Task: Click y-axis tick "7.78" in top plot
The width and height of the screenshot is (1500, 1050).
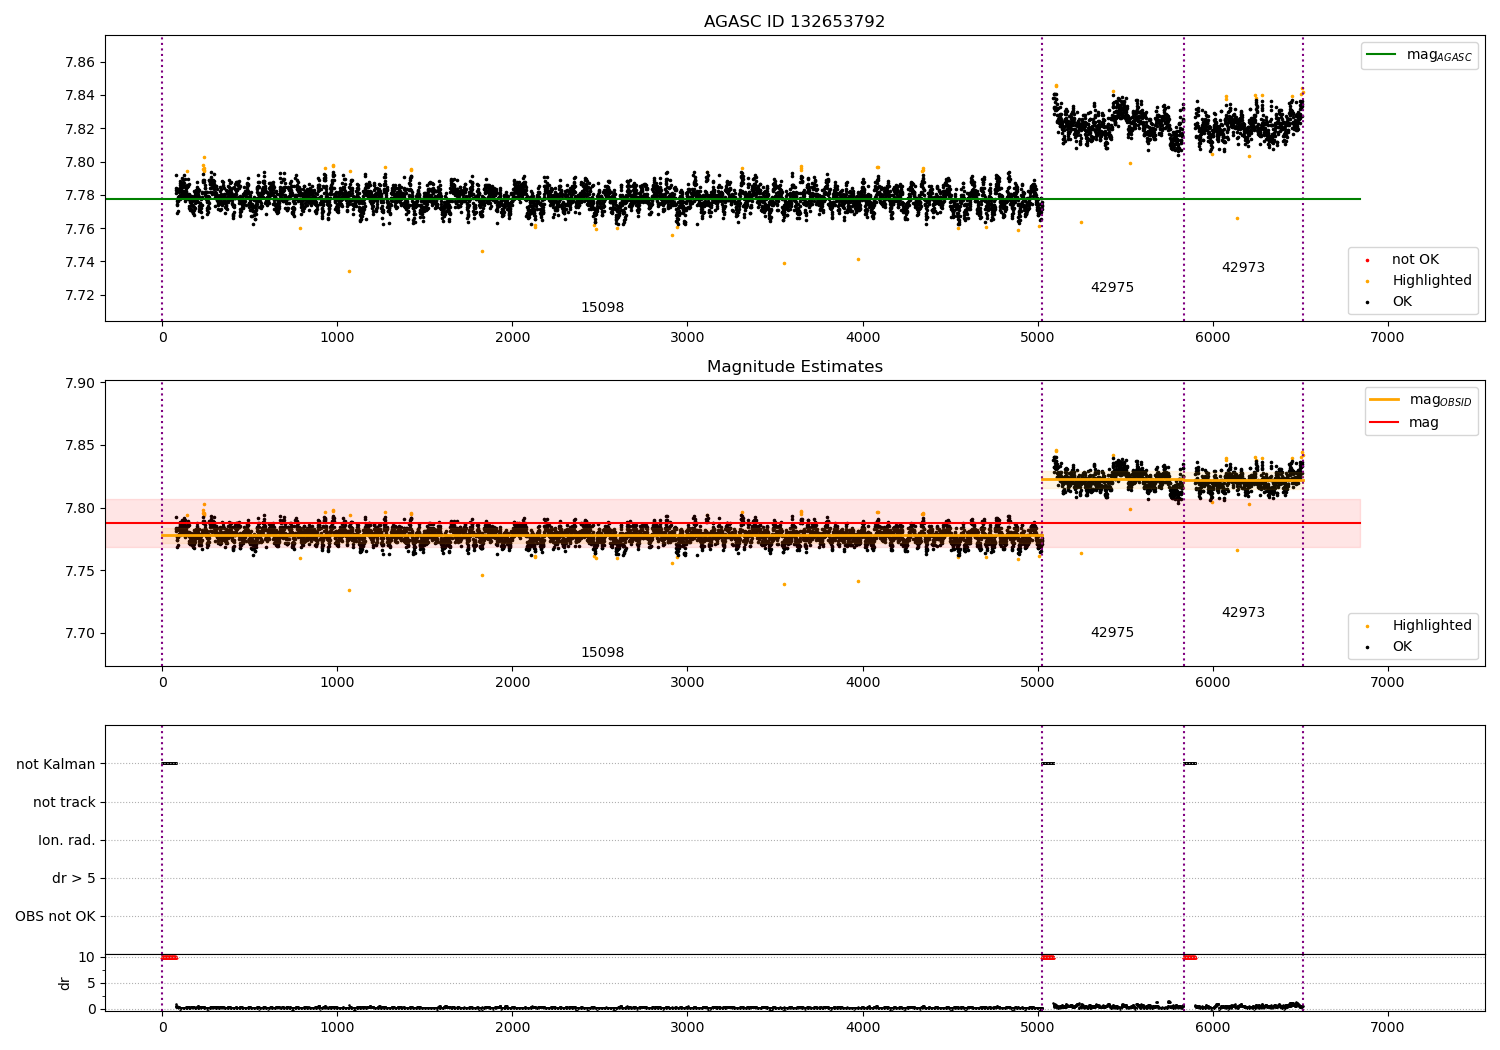Action: click(x=81, y=196)
